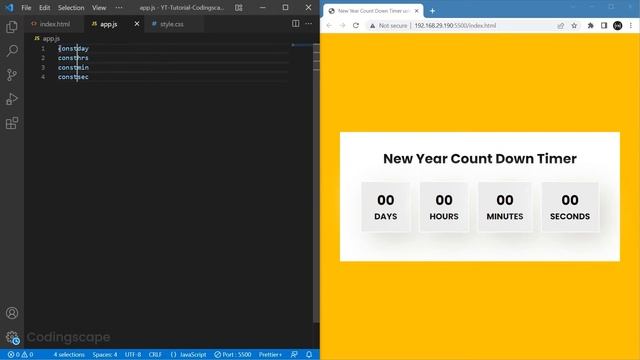Click code line 4 with sec constant

73,77
